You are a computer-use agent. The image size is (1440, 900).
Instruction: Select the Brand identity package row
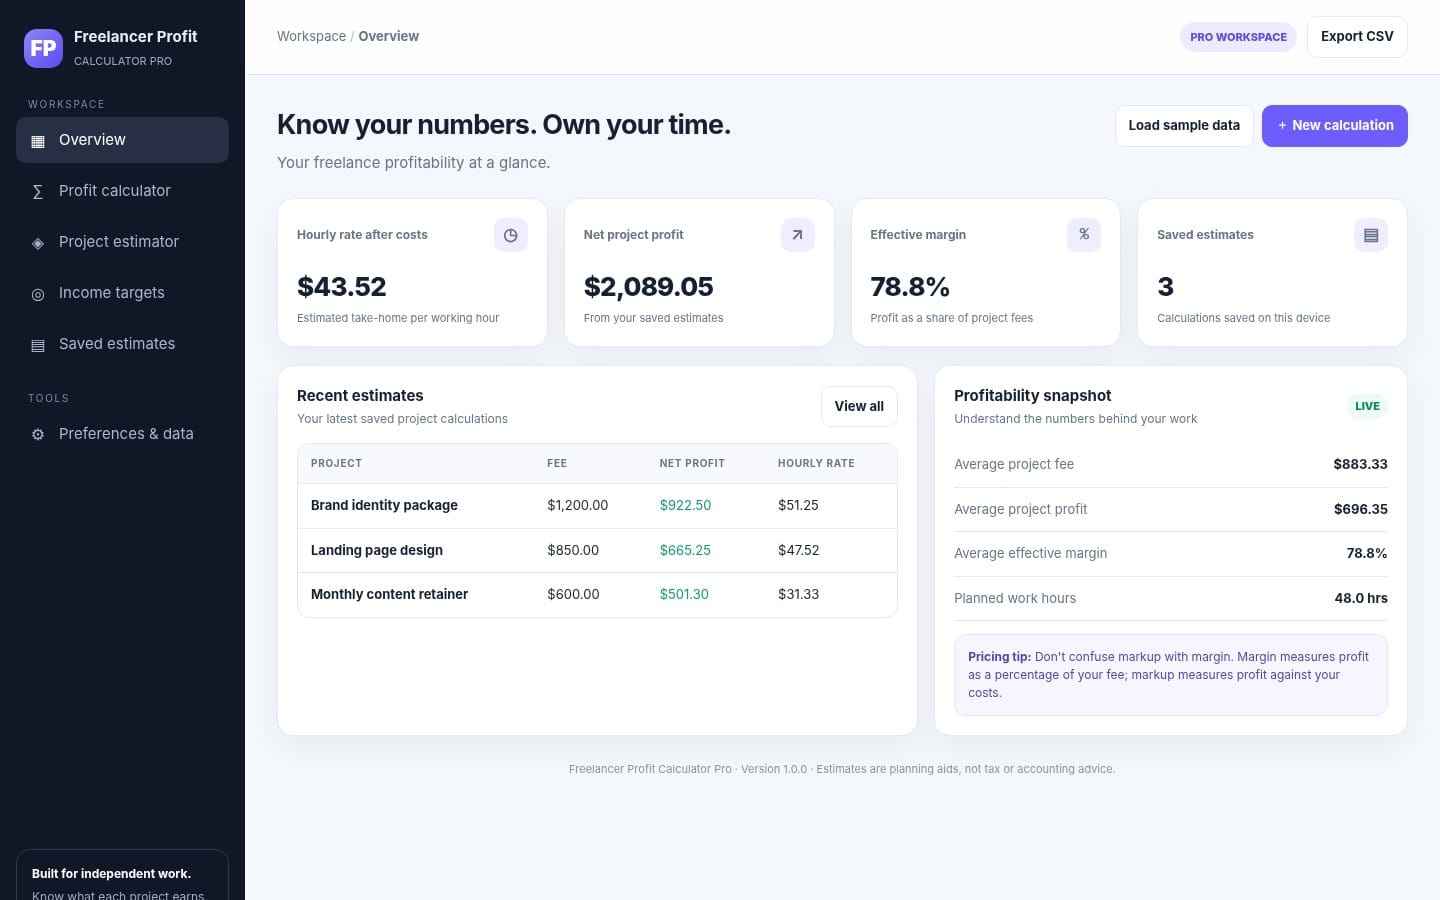(x=597, y=506)
